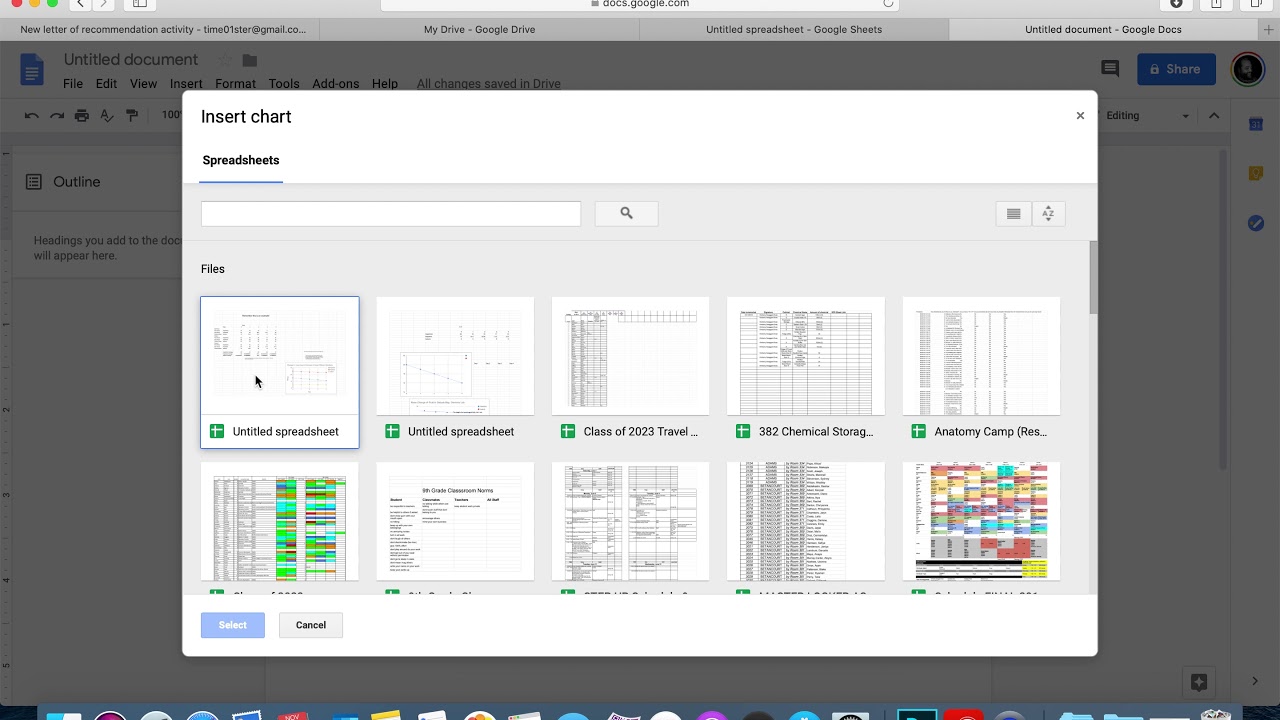Click the browser downloads icon
Viewport: 1280px width, 720px height.
1176,4
